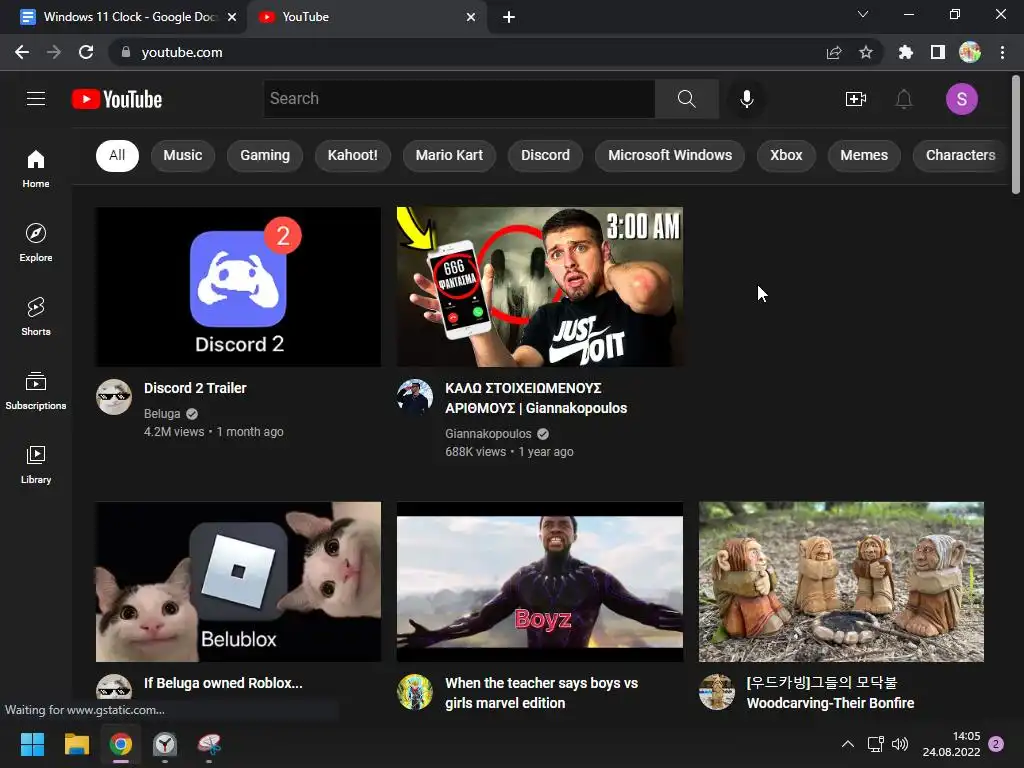Open Chrome extensions puzzle icon

905,52
